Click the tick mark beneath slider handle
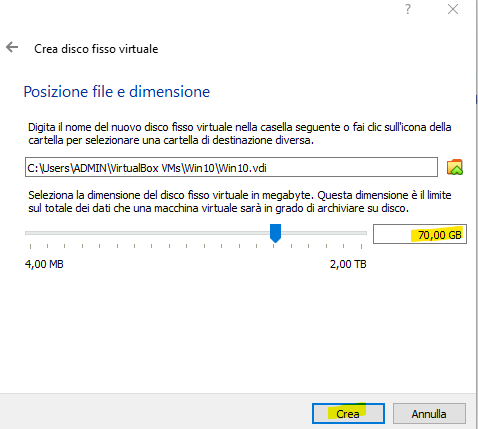 point(274,246)
